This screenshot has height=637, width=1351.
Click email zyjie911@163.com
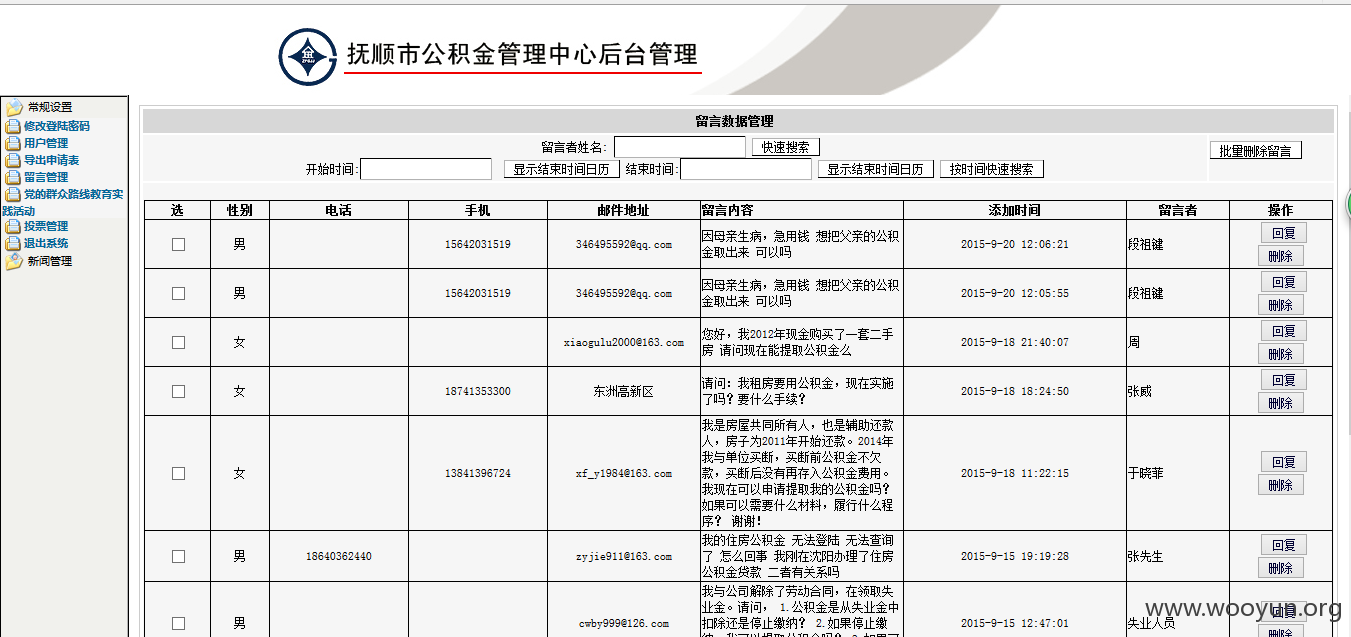pos(624,556)
